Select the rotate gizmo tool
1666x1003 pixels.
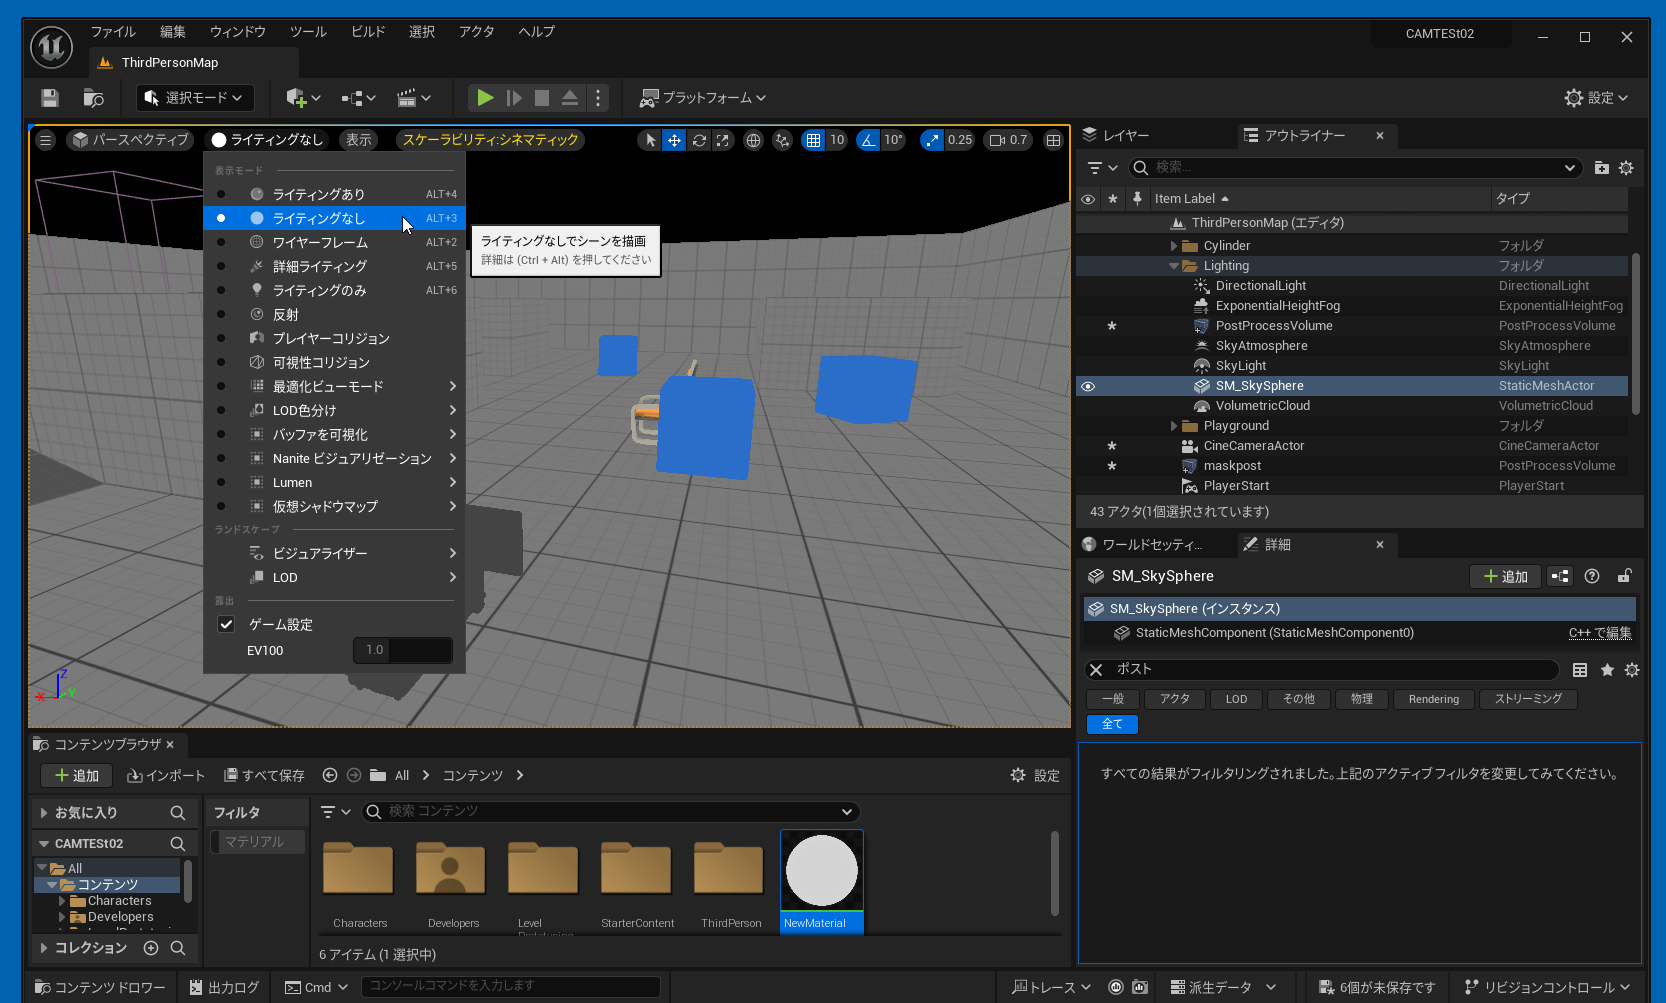pyautogui.click(x=699, y=140)
